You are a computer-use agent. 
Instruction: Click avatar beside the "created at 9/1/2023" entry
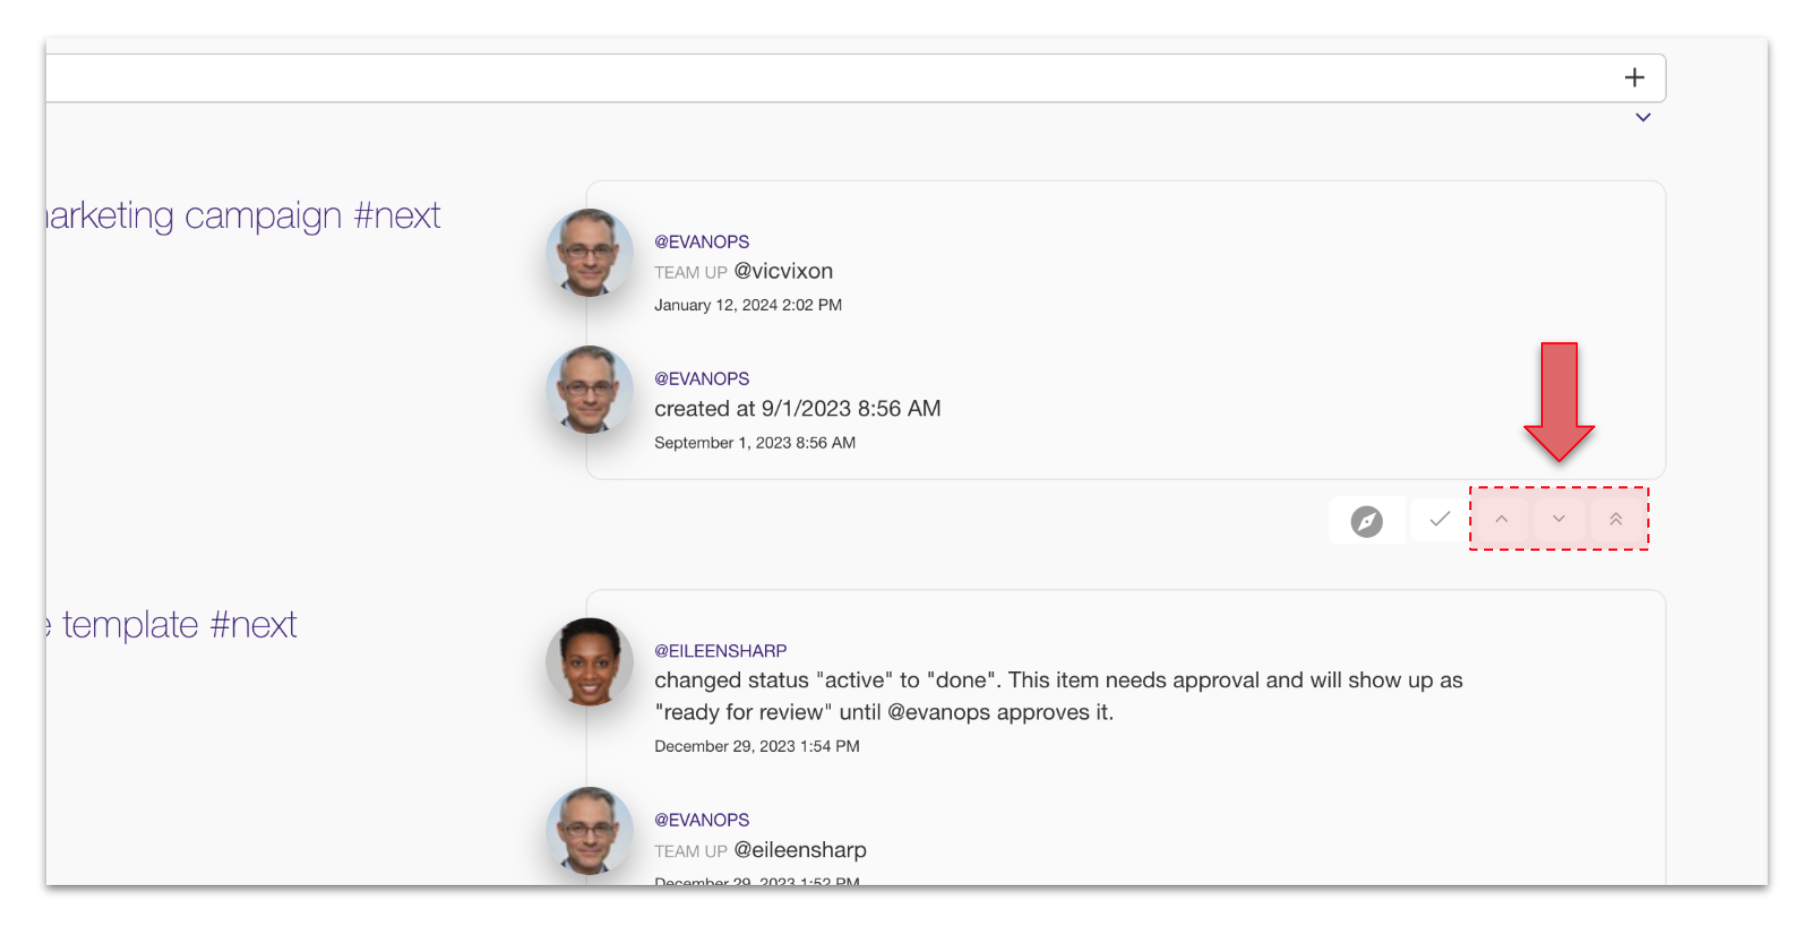tap(589, 389)
